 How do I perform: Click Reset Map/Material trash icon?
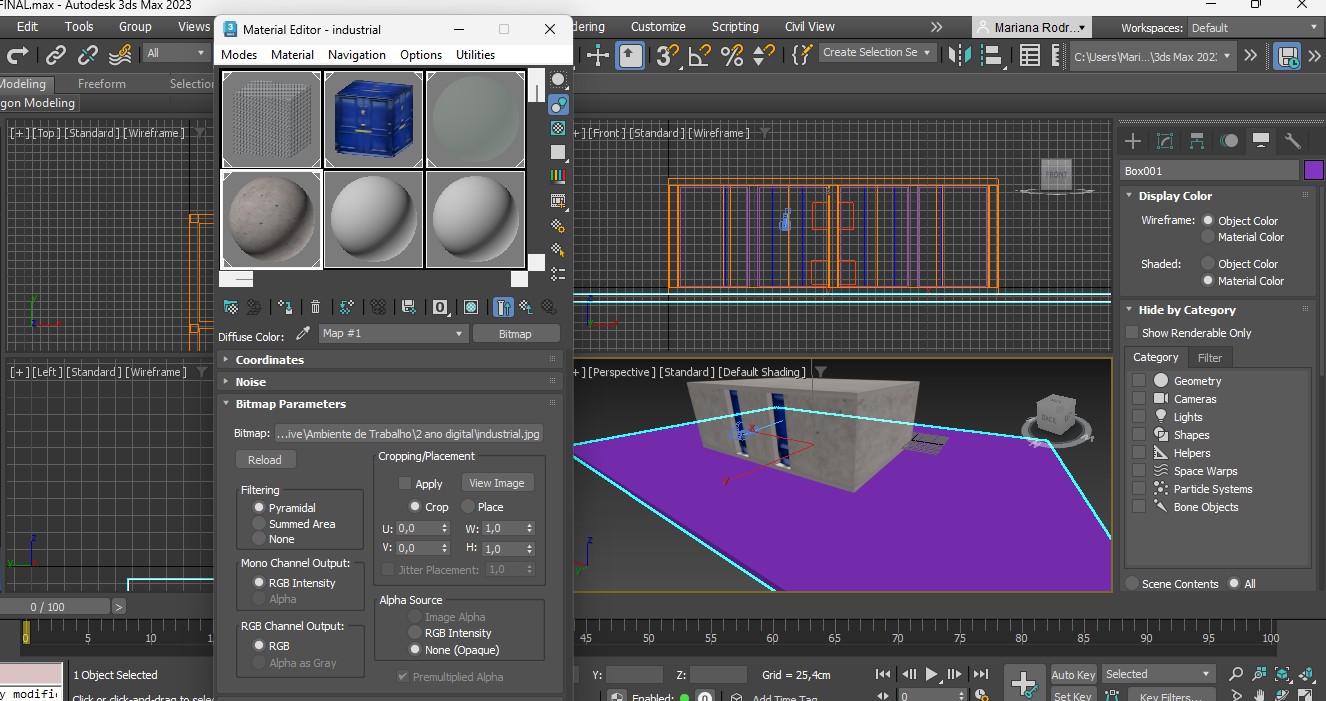316,307
